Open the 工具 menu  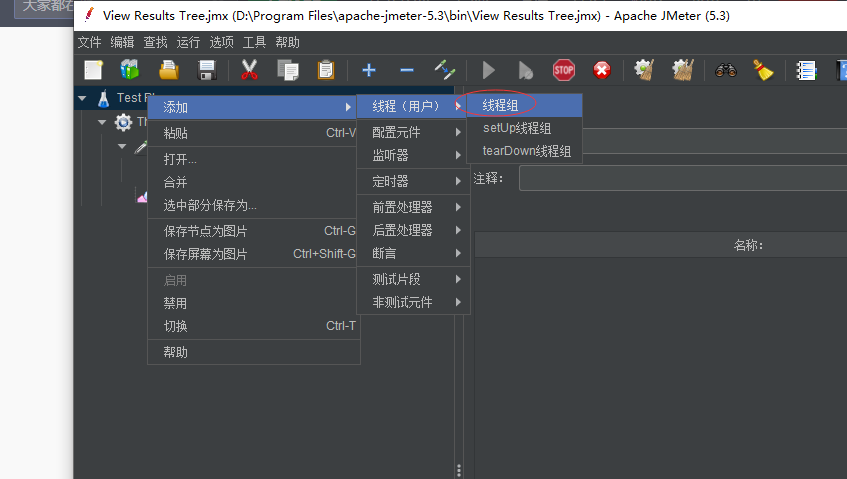pyautogui.click(x=254, y=42)
